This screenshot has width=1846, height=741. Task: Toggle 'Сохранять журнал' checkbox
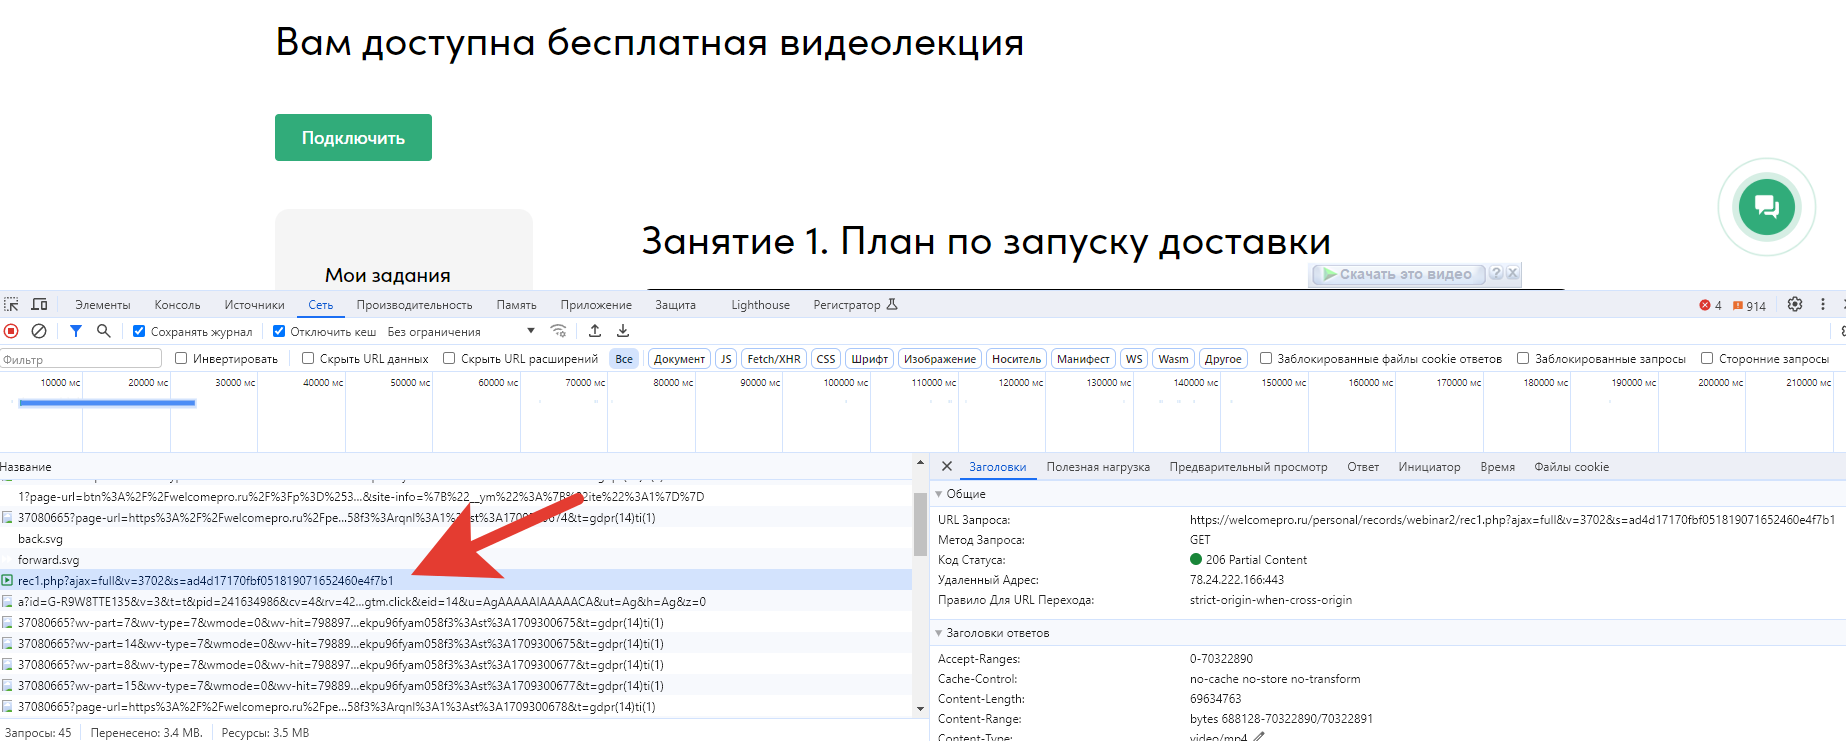tap(139, 331)
